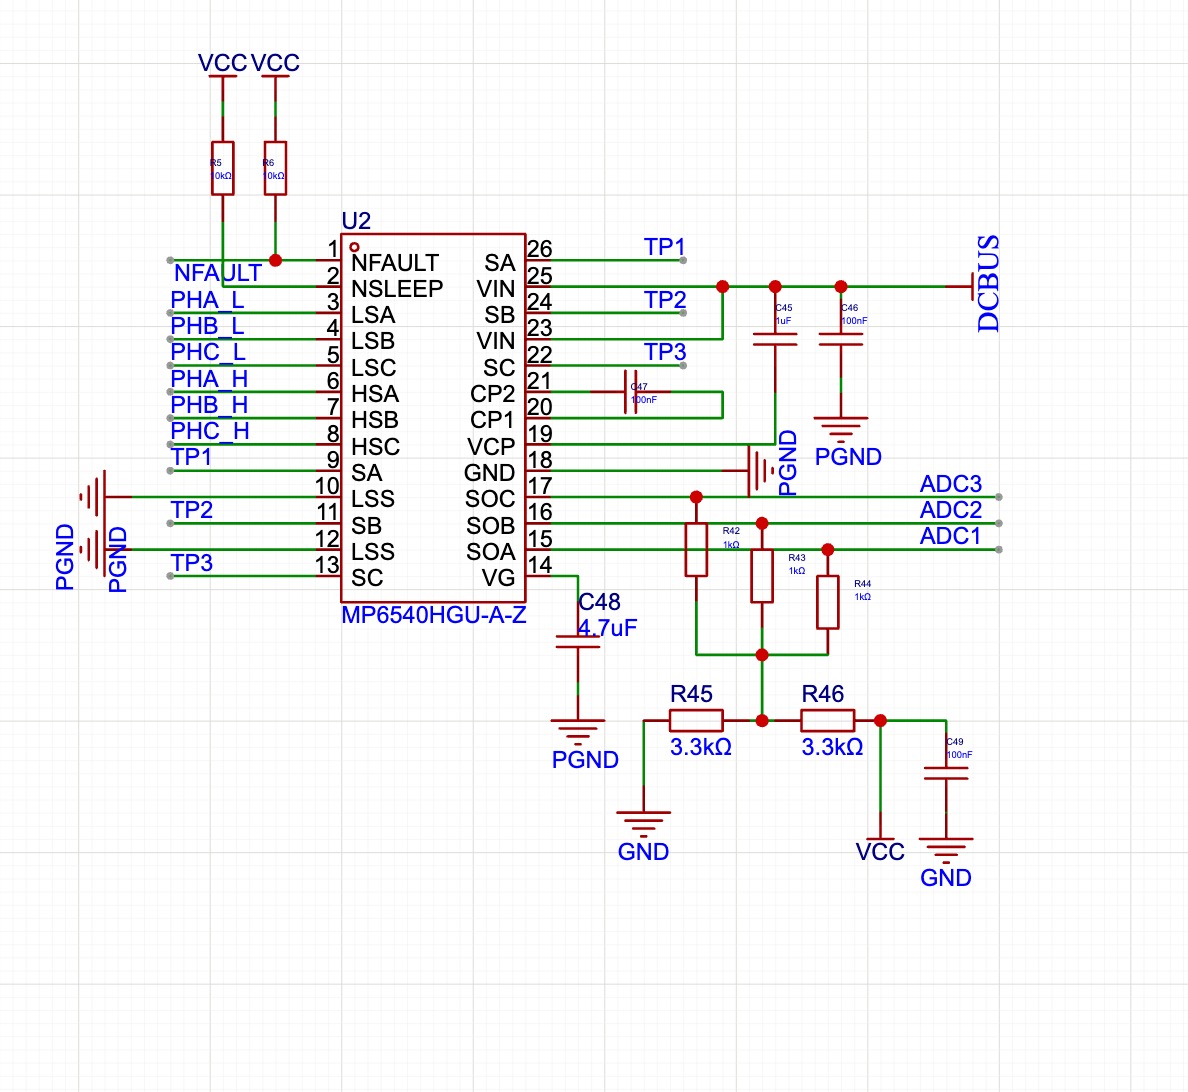Image resolution: width=1188 pixels, height=1092 pixels.
Task: Click the GND symbol below R45
Action: point(643,823)
